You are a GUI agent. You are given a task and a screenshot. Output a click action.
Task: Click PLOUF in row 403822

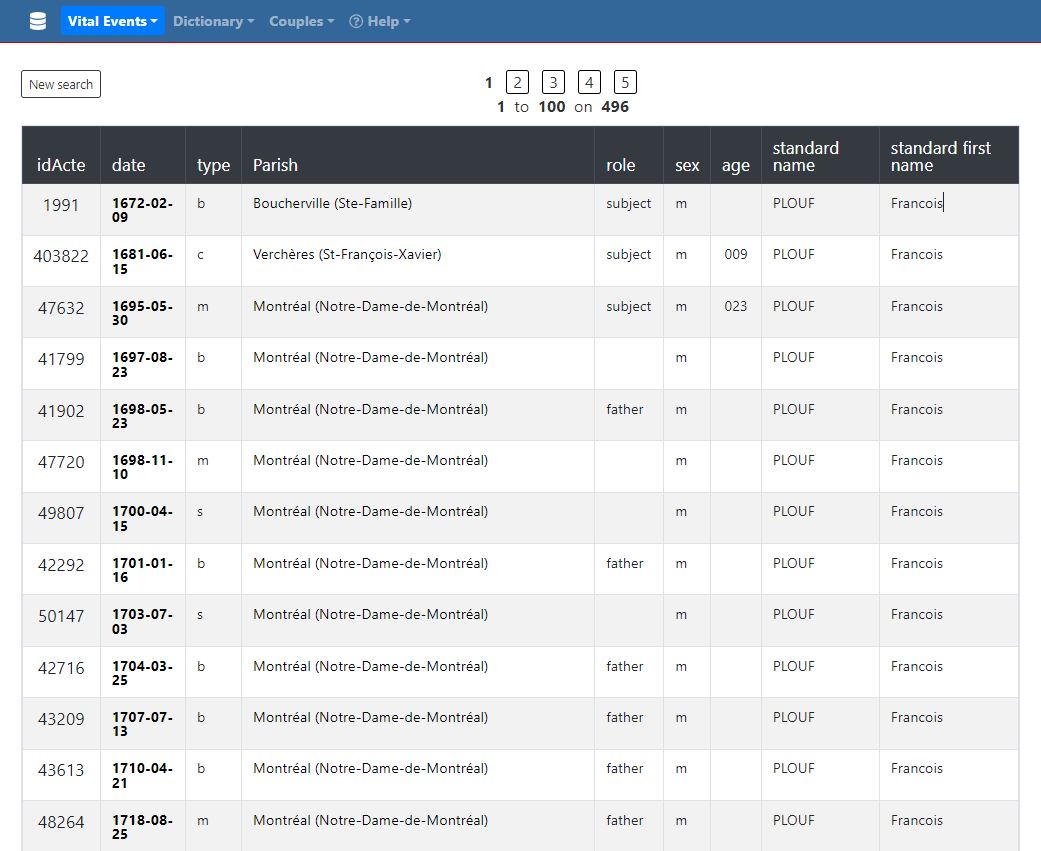793,254
